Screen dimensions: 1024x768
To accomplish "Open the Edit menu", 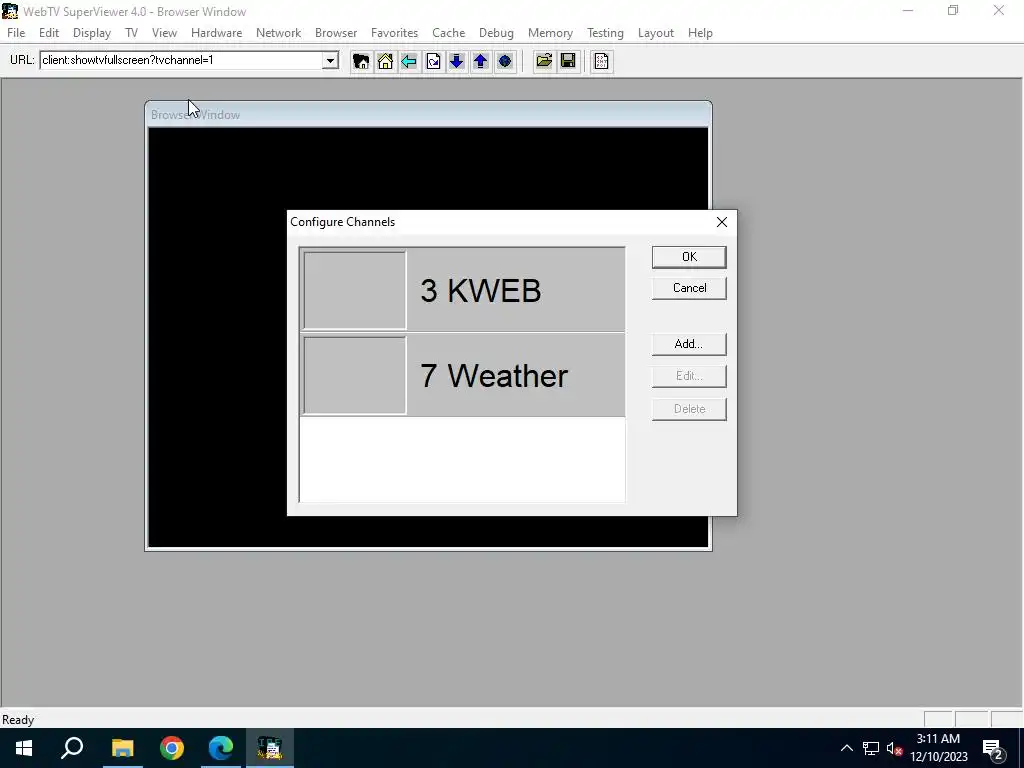I will (x=49, y=33).
